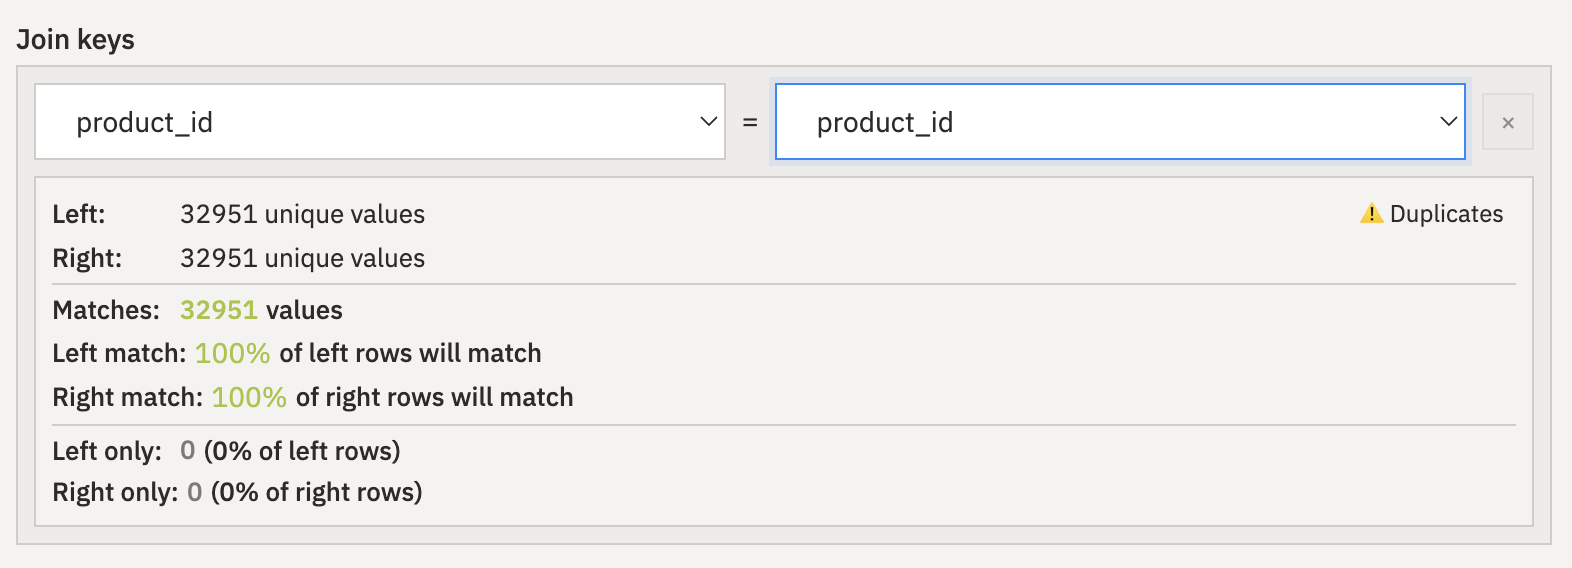The height and width of the screenshot is (568, 1572).
Task: Click the green 100% left match value
Action: click(232, 353)
